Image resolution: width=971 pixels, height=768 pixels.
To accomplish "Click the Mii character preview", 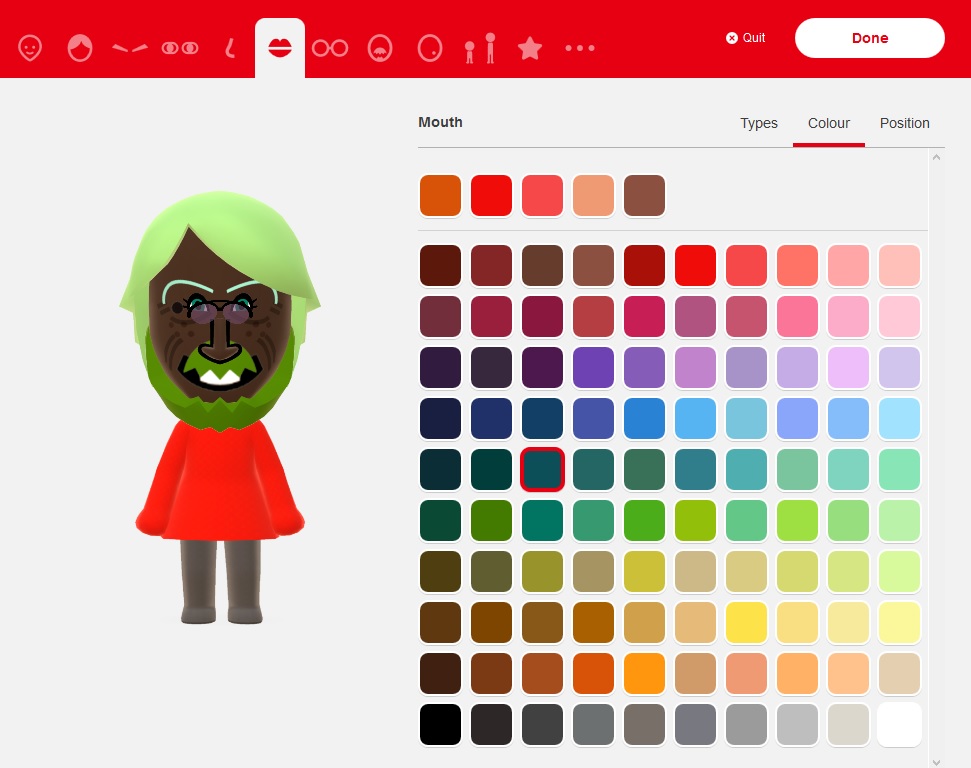I will (x=220, y=408).
